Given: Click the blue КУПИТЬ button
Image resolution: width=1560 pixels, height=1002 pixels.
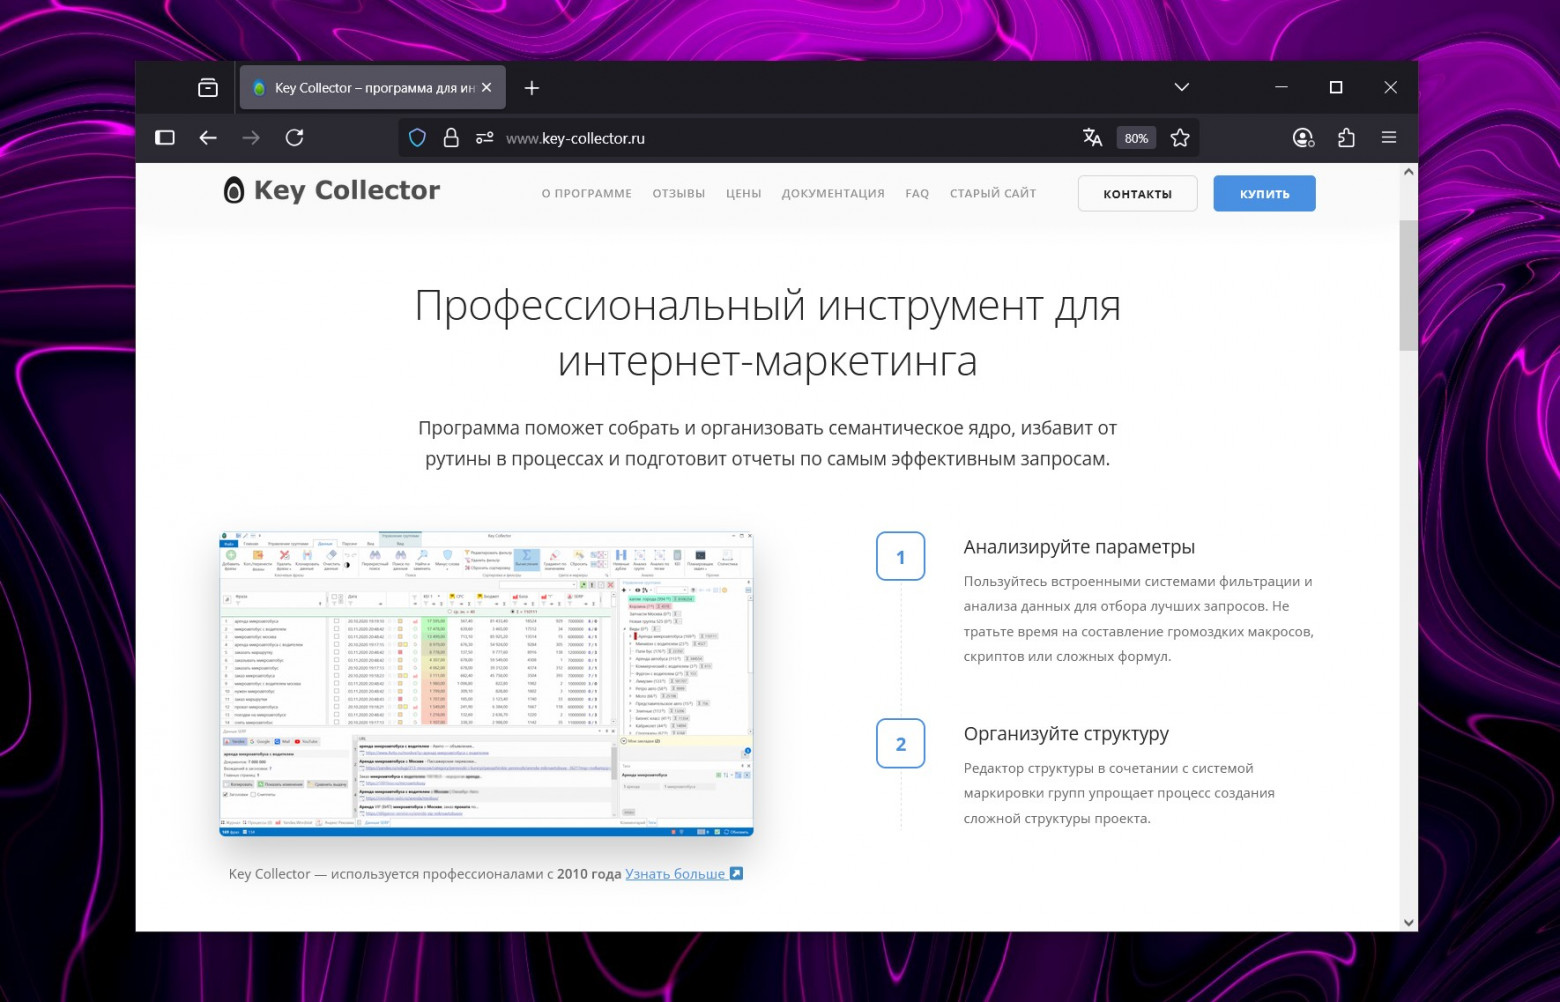Looking at the screenshot, I should [x=1265, y=194].
